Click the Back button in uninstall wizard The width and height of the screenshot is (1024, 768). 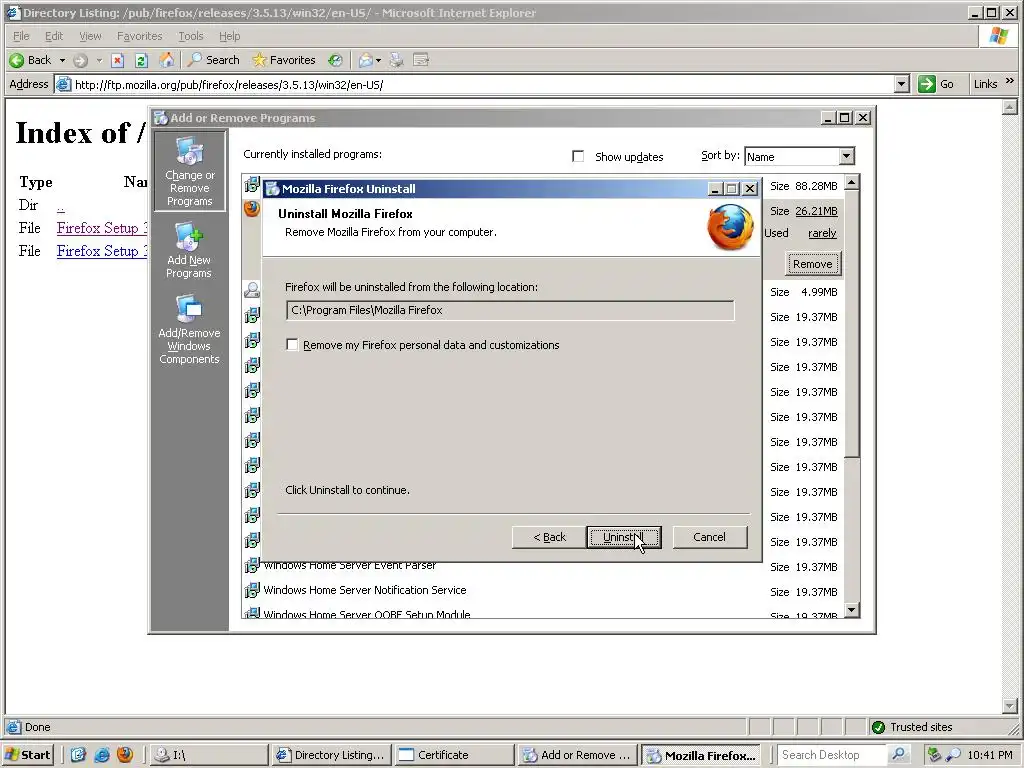(549, 537)
